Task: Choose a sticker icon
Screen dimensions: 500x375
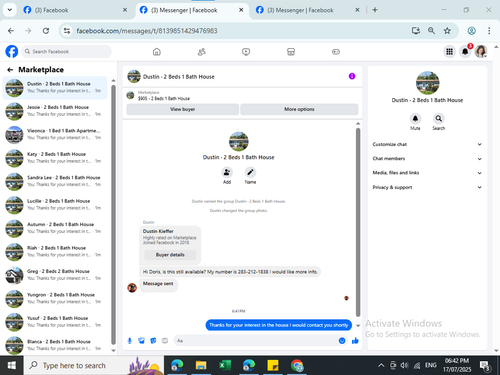Action: point(153,341)
